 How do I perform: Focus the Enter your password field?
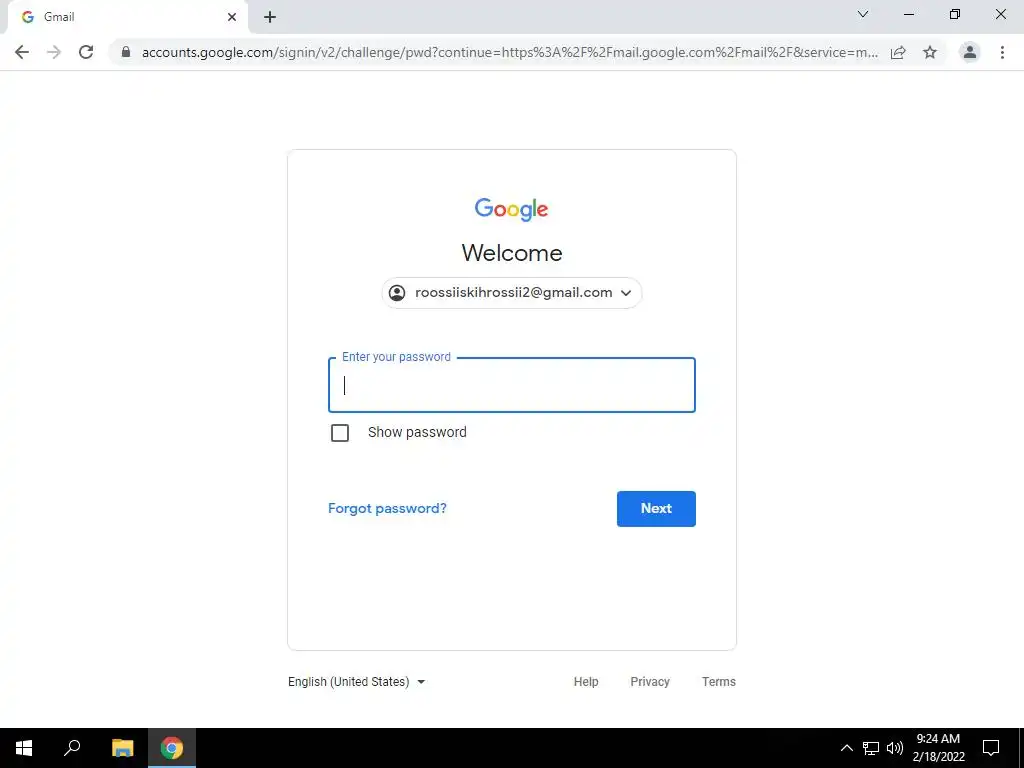tap(512, 385)
